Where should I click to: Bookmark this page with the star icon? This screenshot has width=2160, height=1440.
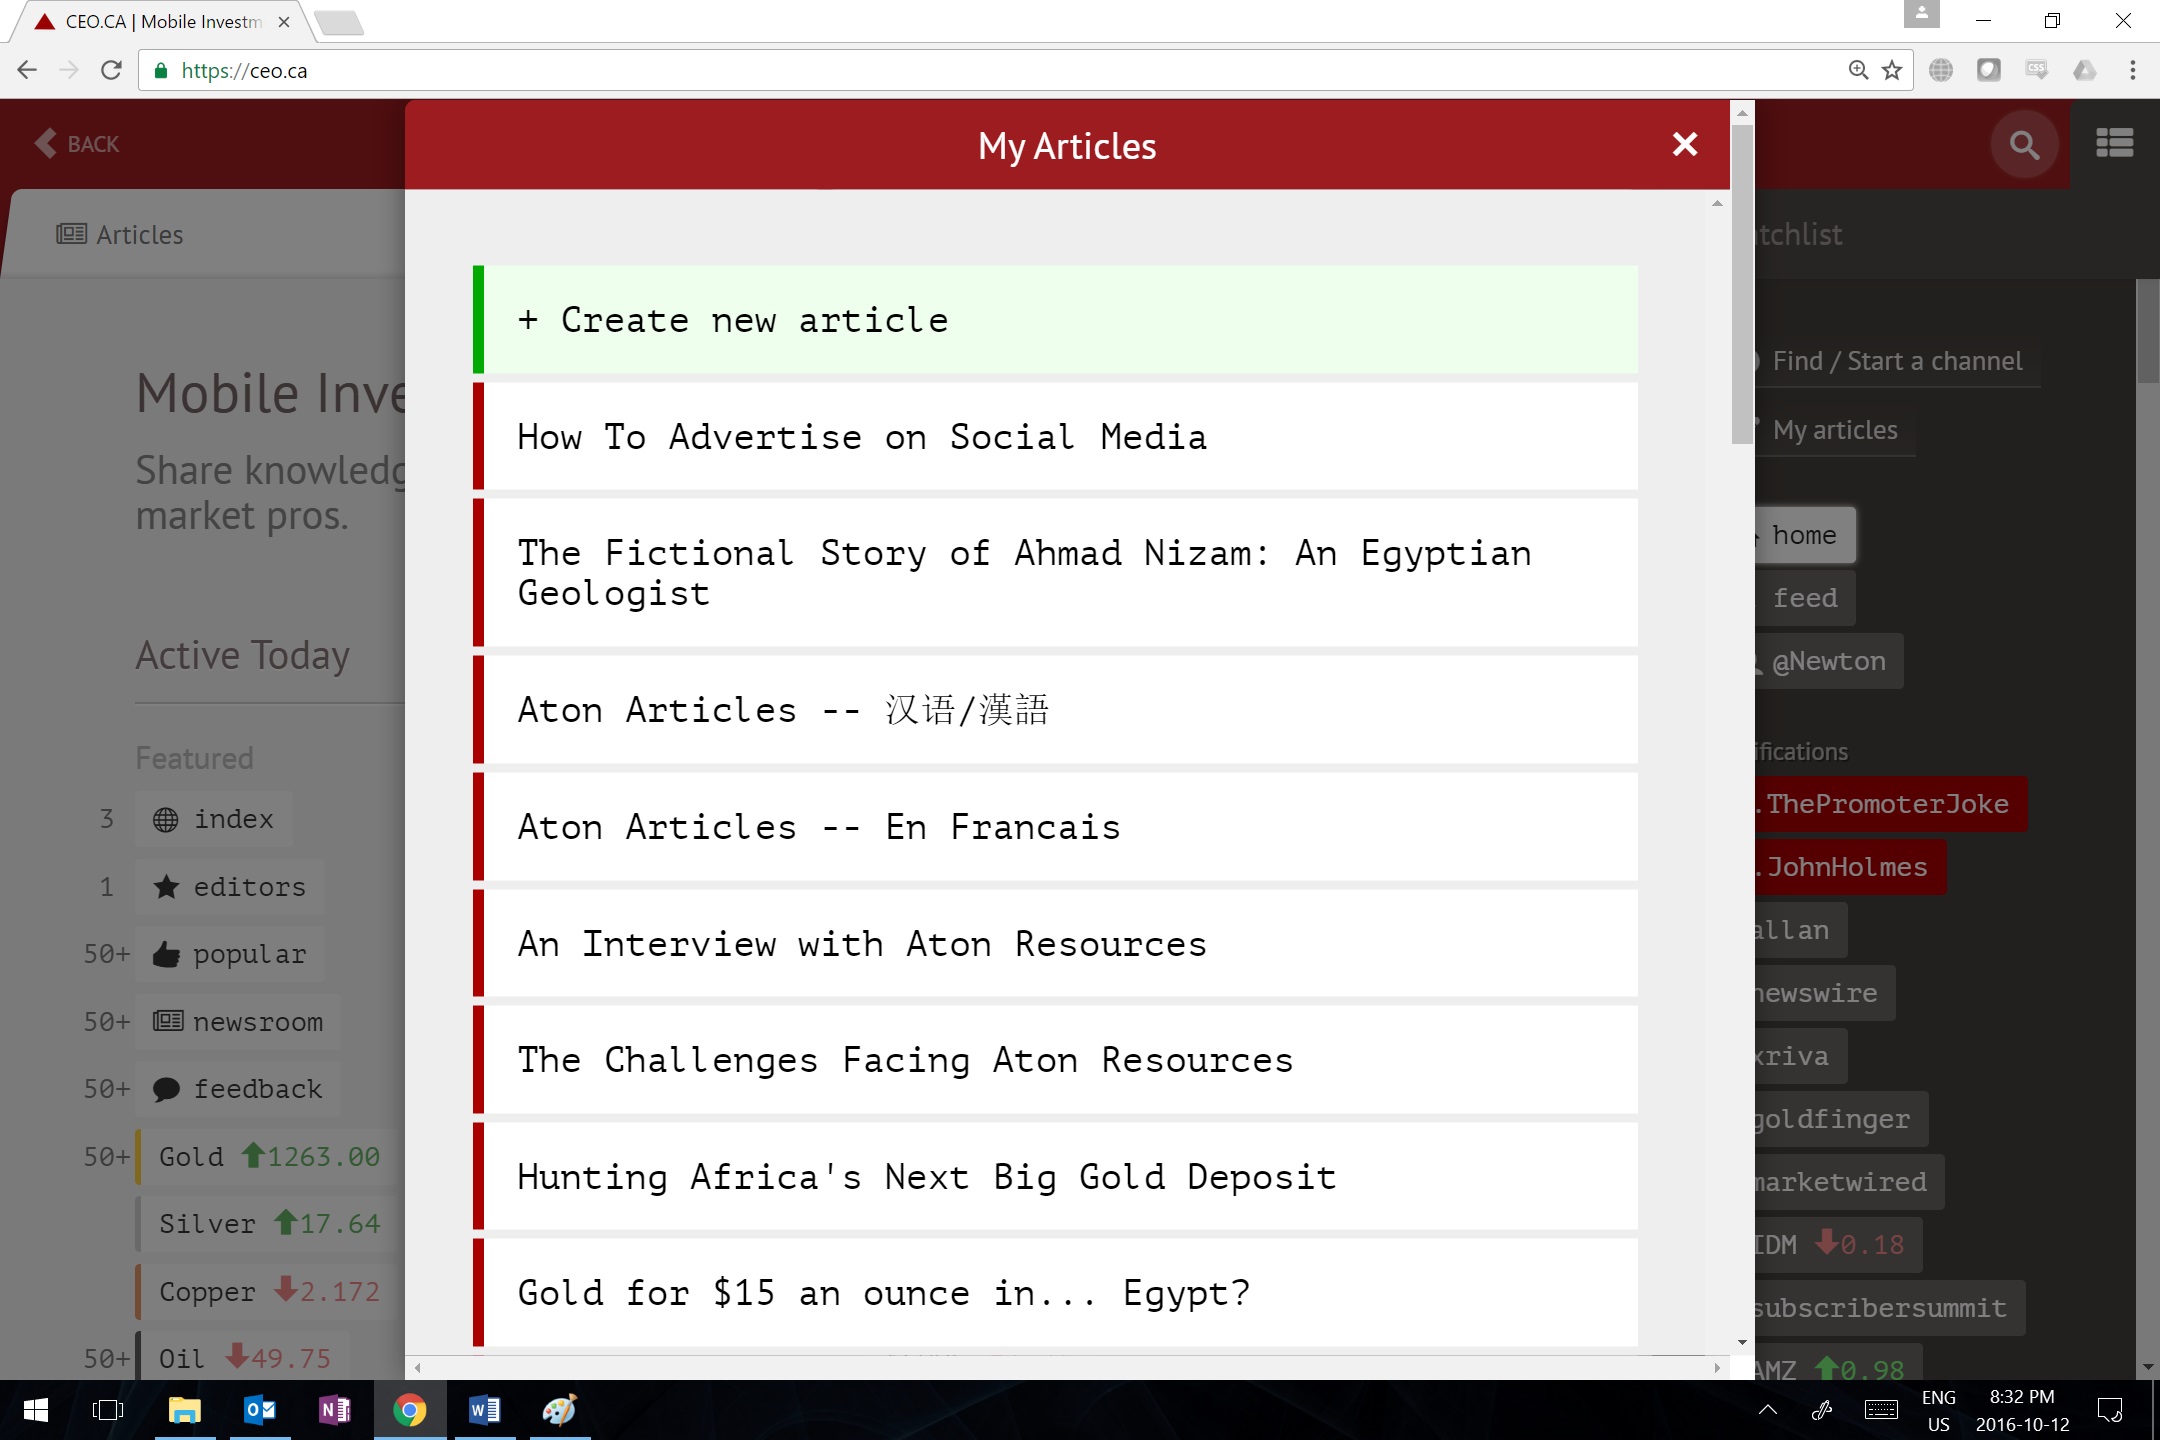(x=1892, y=70)
